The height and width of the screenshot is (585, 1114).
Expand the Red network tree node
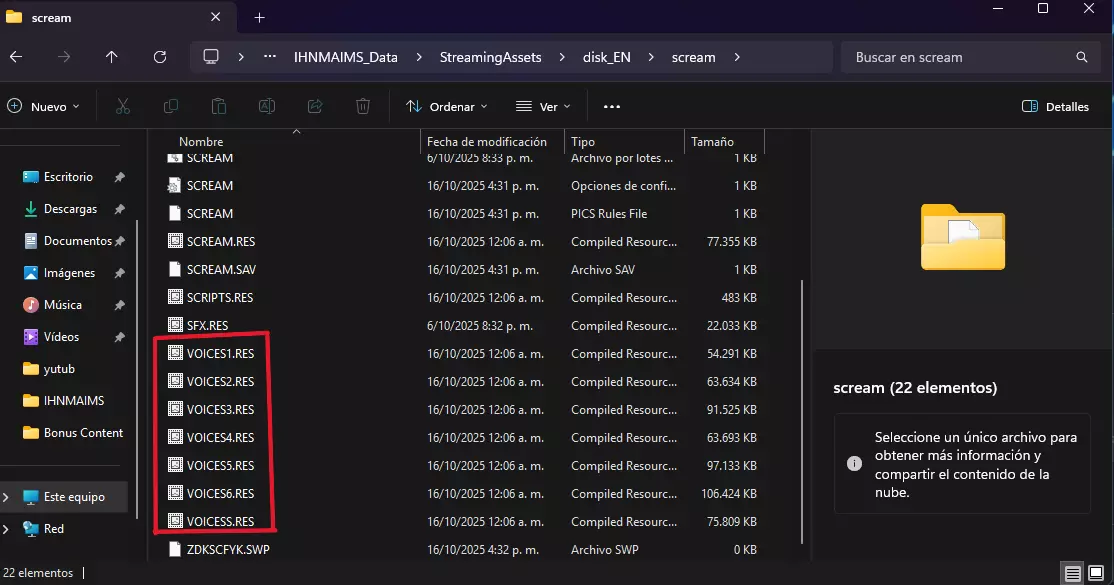click(6, 529)
